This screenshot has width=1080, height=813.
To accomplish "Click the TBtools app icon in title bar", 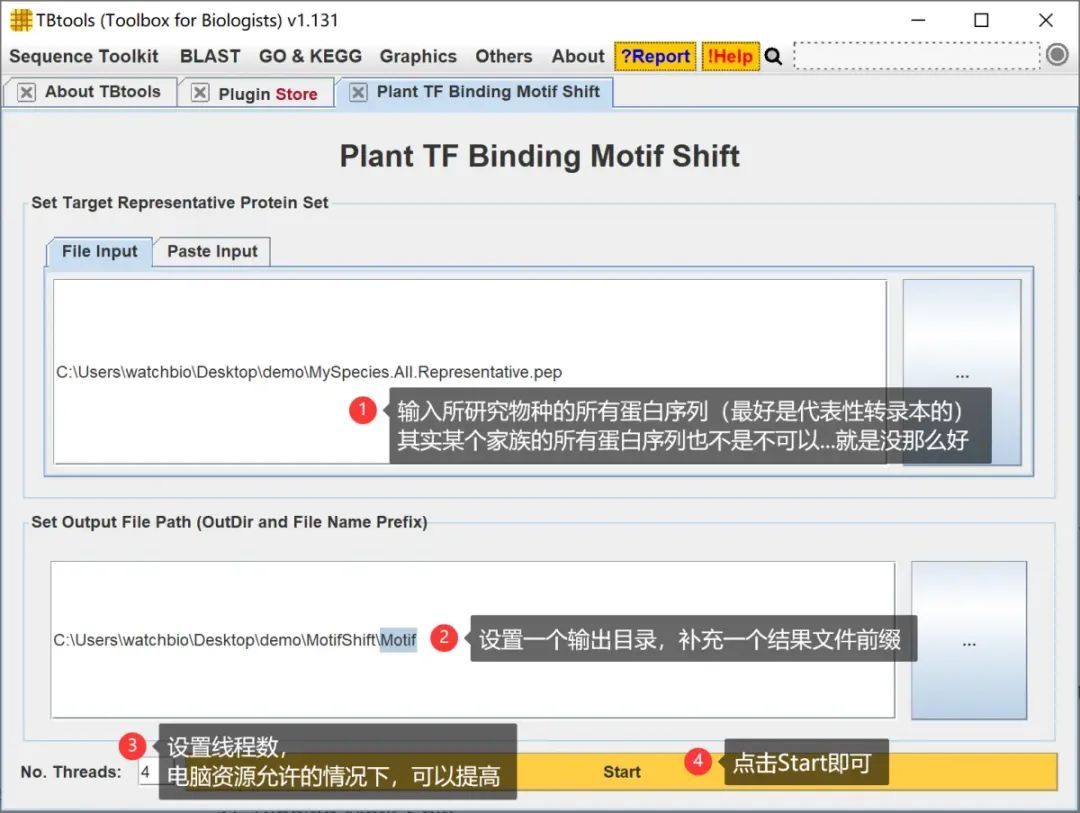I will [x=21, y=20].
